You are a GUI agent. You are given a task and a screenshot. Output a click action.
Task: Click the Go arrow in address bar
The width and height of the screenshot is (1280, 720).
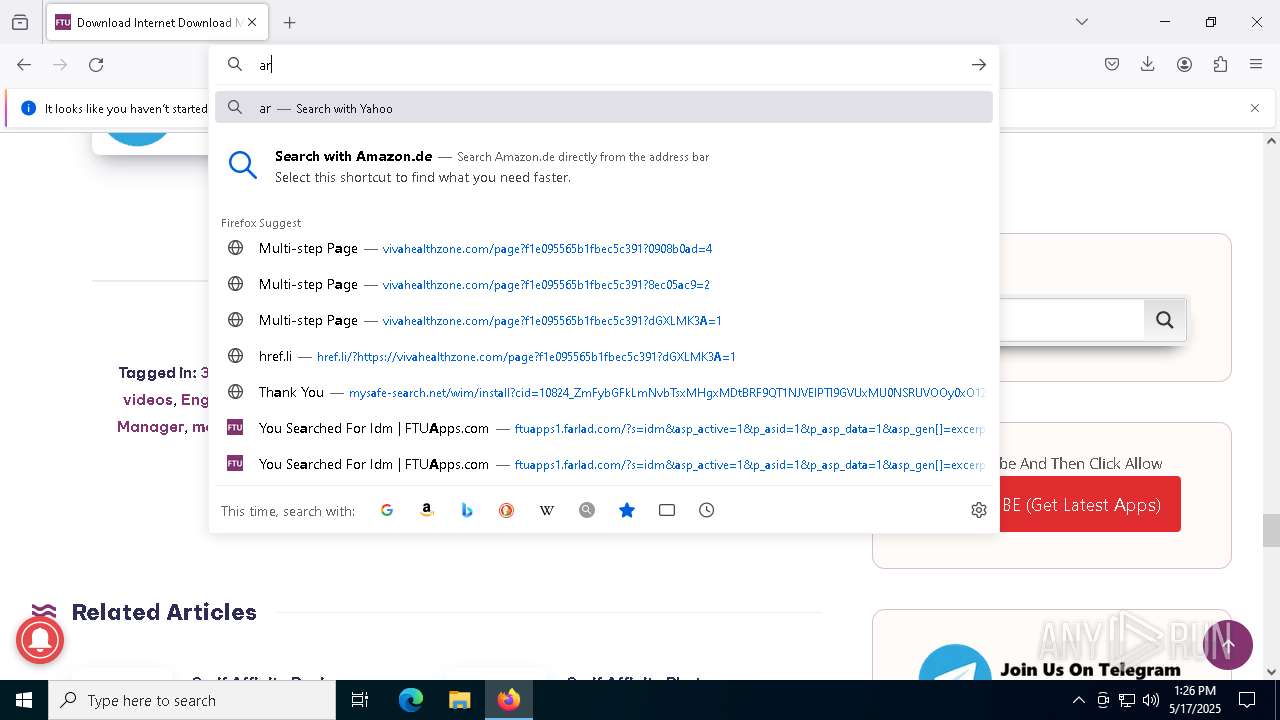(x=979, y=64)
